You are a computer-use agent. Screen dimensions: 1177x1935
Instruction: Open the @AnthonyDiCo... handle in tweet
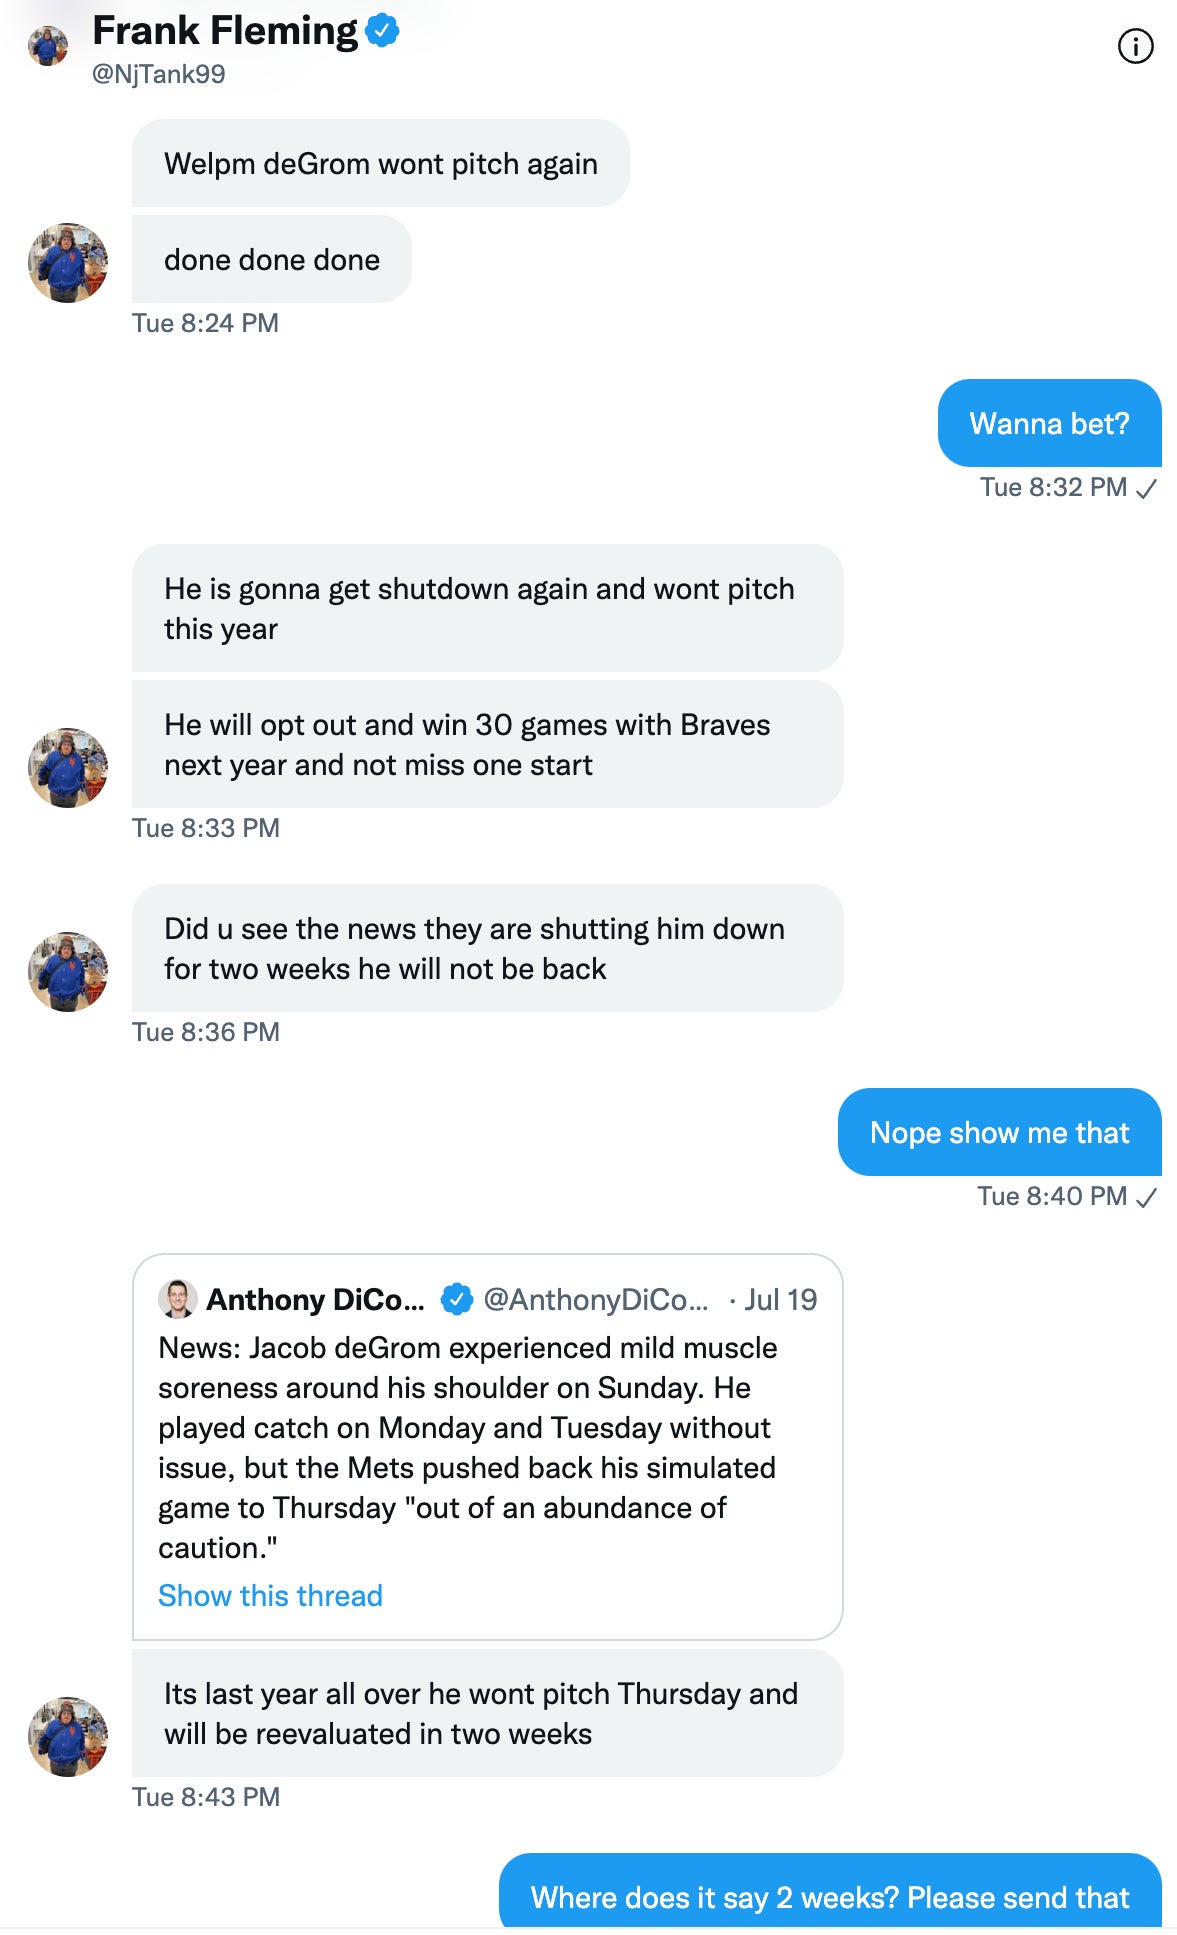pos(595,1299)
